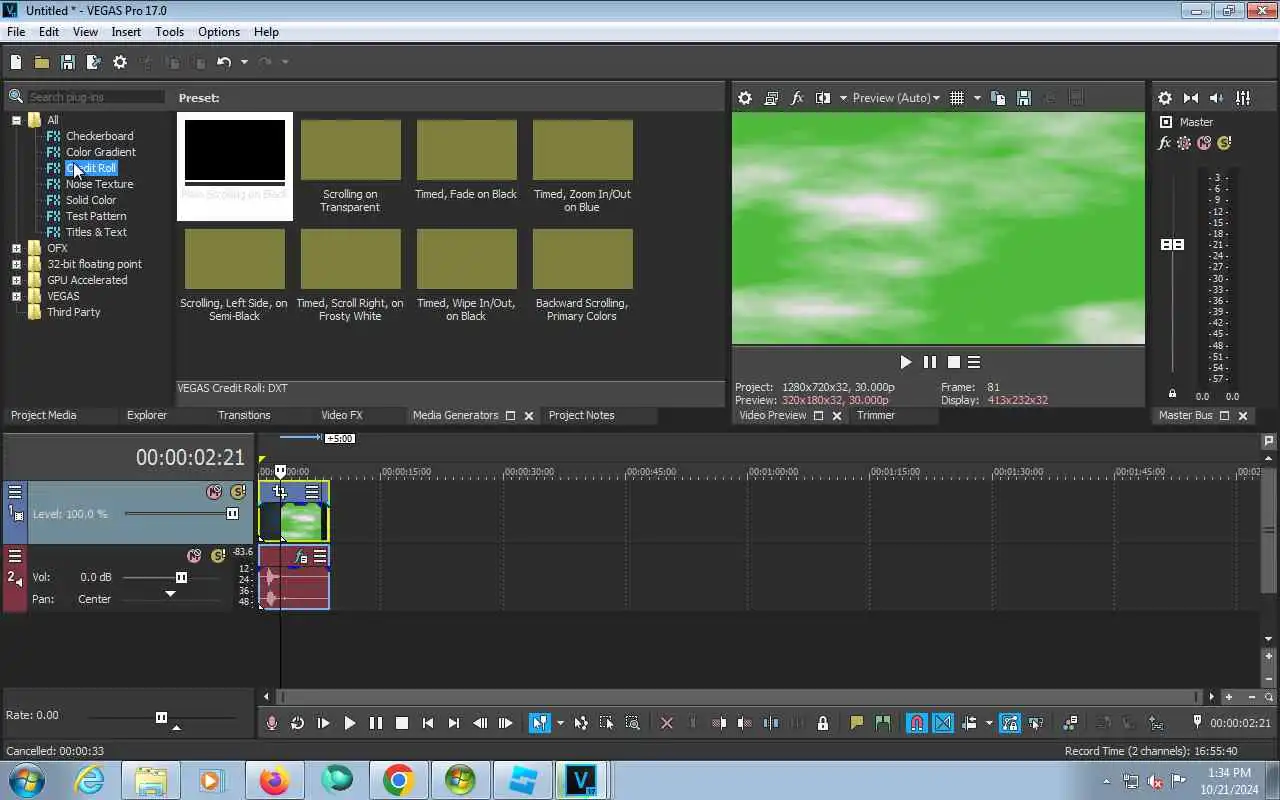
Task: Stop the Video Preview playback
Action: (954, 362)
